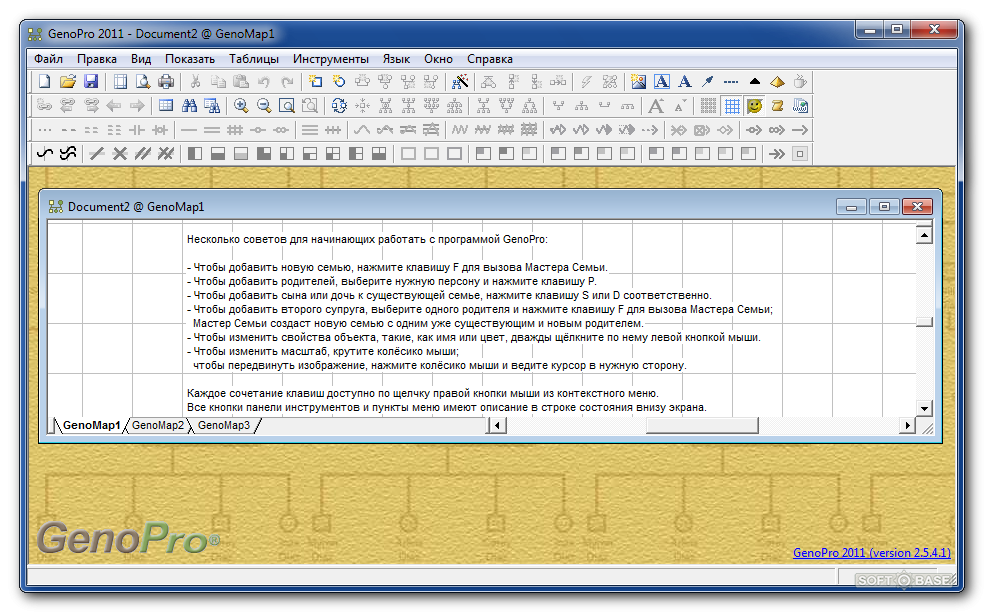Zoom in with the magnifier plus icon
The width and height of the screenshot is (984, 612).
click(241, 106)
